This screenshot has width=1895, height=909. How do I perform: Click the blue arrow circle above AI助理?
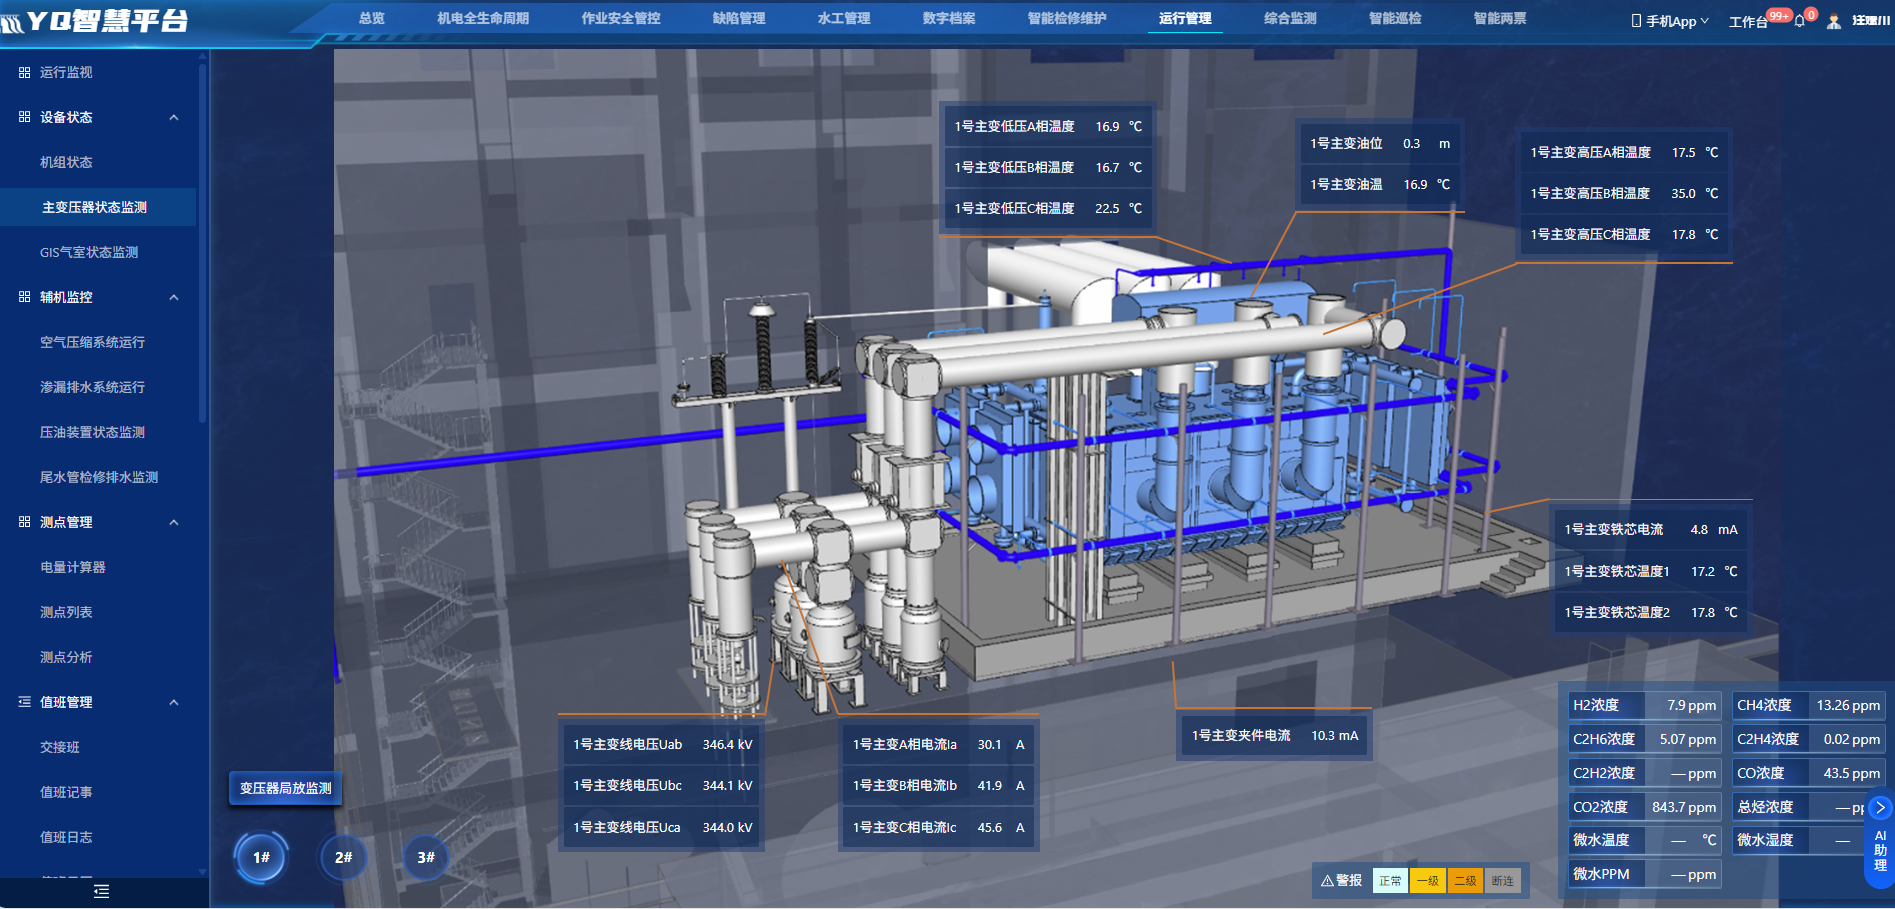pyautogui.click(x=1880, y=807)
